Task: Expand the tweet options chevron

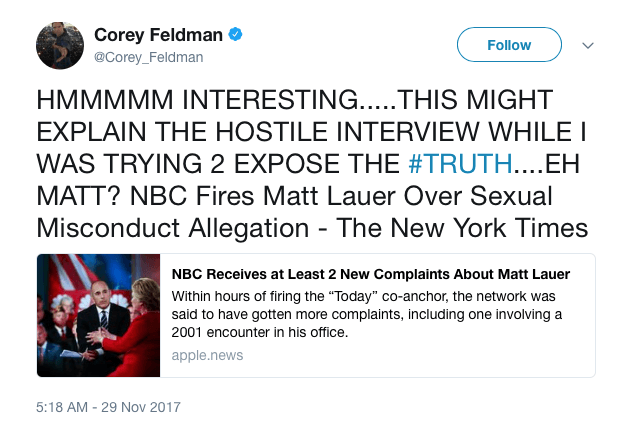Action: click(x=588, y=45)
